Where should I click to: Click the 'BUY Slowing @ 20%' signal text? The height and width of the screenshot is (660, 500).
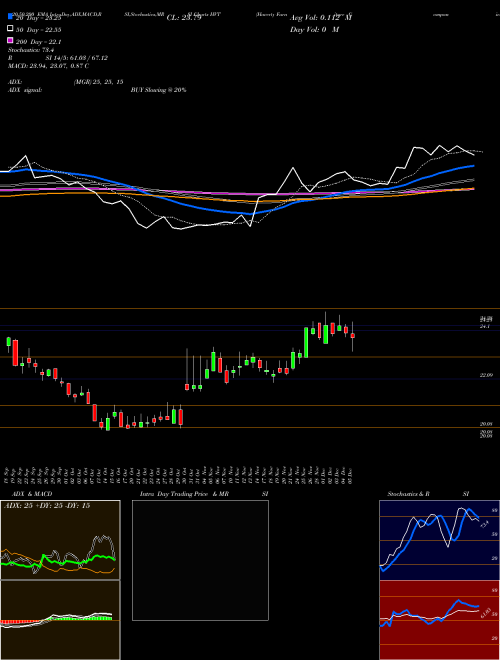(x=158, y=90)
